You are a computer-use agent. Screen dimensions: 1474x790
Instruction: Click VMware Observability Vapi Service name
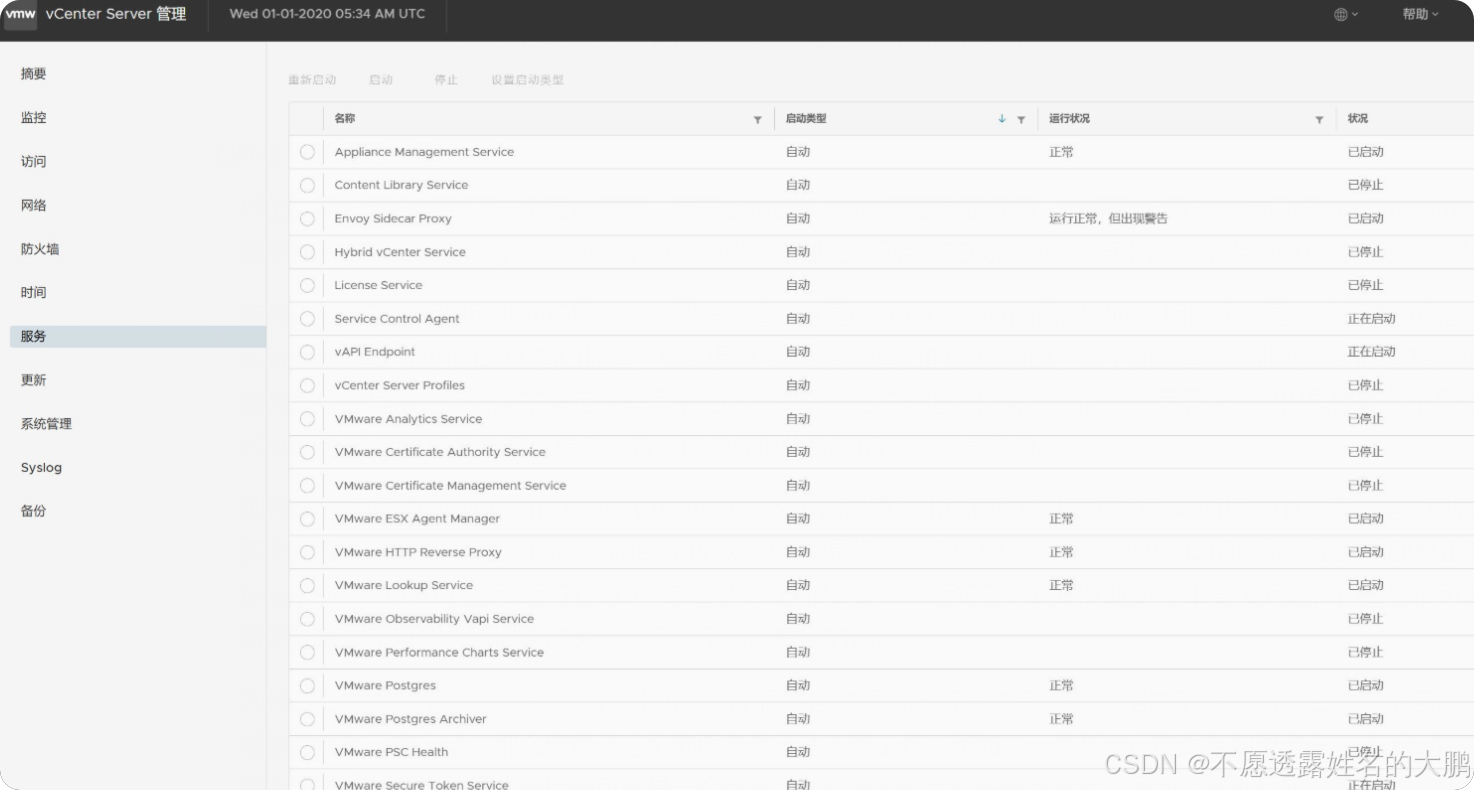pos(434,619)
